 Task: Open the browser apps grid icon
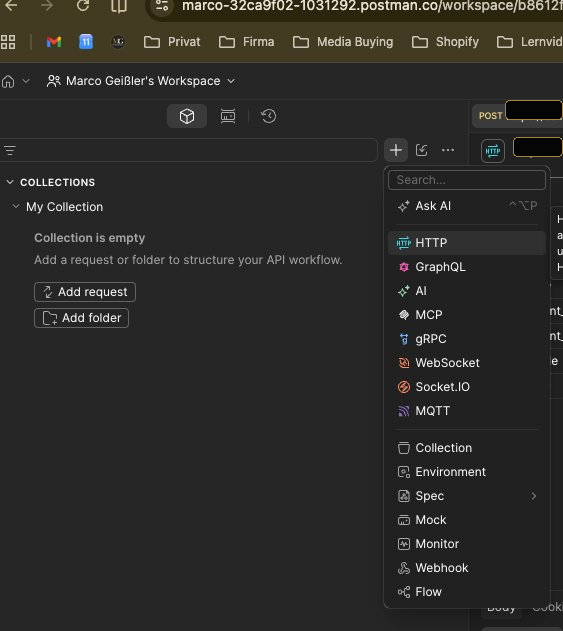[8, 42]
